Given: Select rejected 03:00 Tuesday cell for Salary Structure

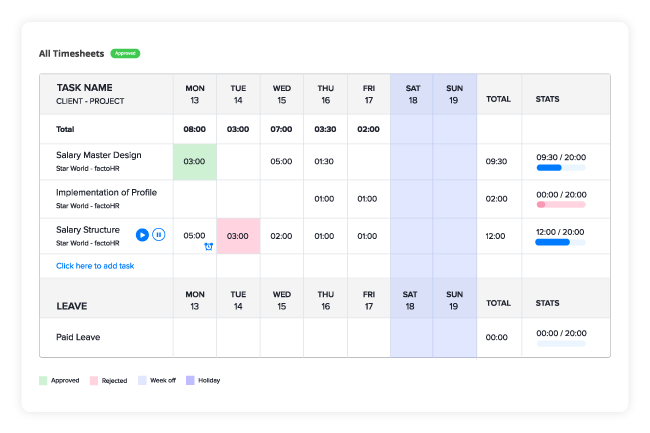Looking at the screenshot, I should tap(238, 236).
